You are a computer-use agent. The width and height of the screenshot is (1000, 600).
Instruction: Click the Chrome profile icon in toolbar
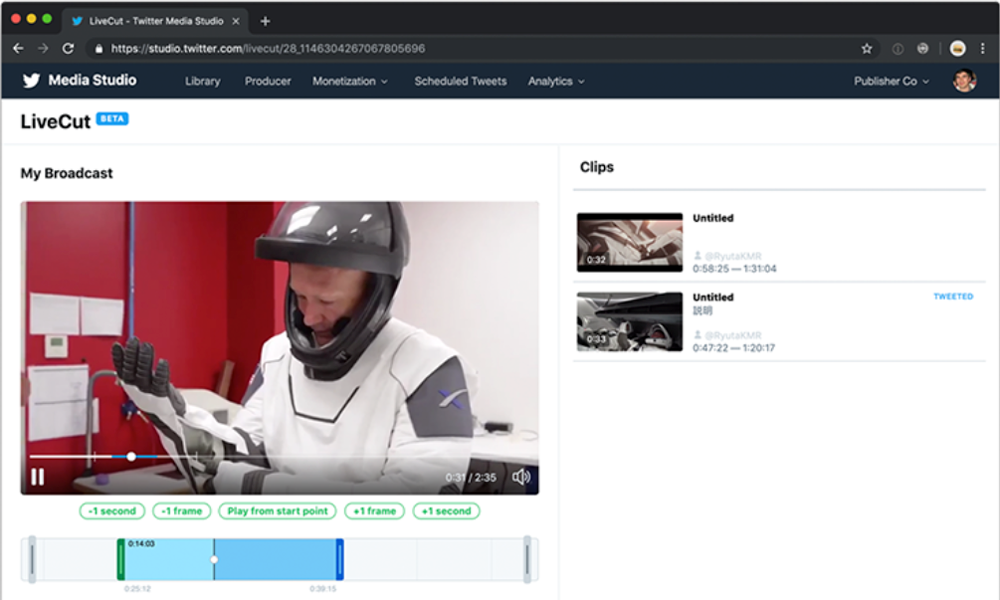point(957,48)
